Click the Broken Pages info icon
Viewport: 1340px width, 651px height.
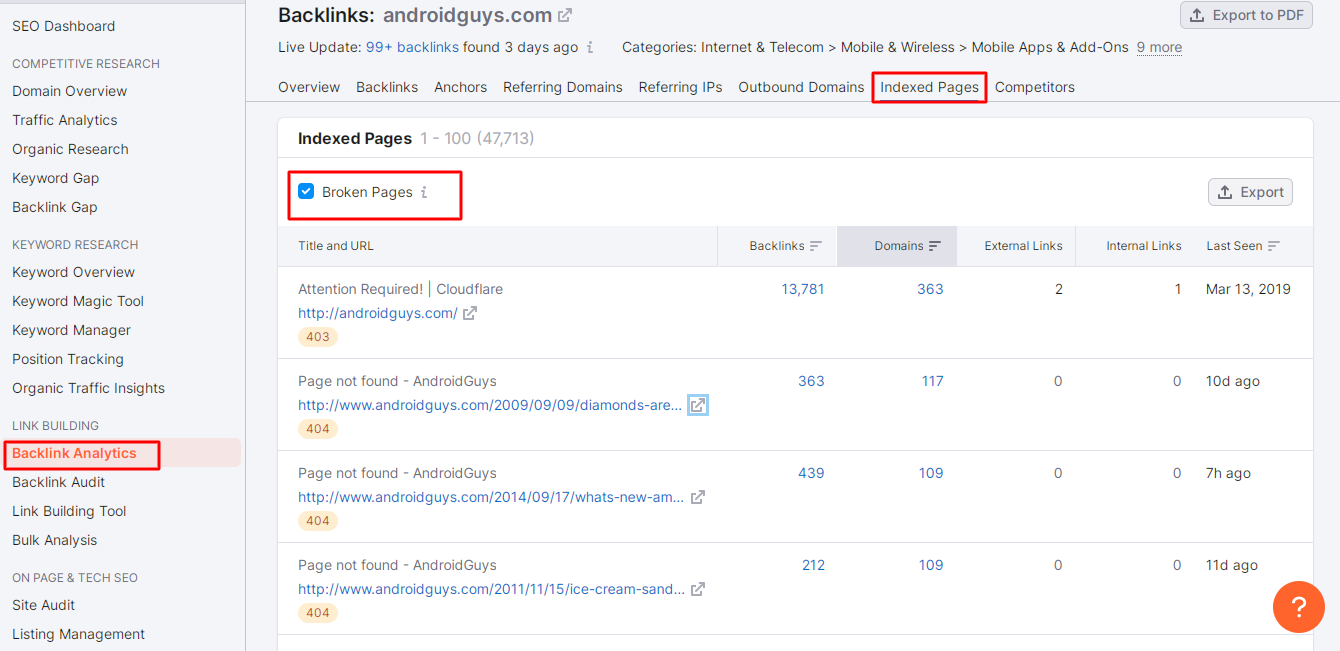pyautogui.click(x=424, y=192)
